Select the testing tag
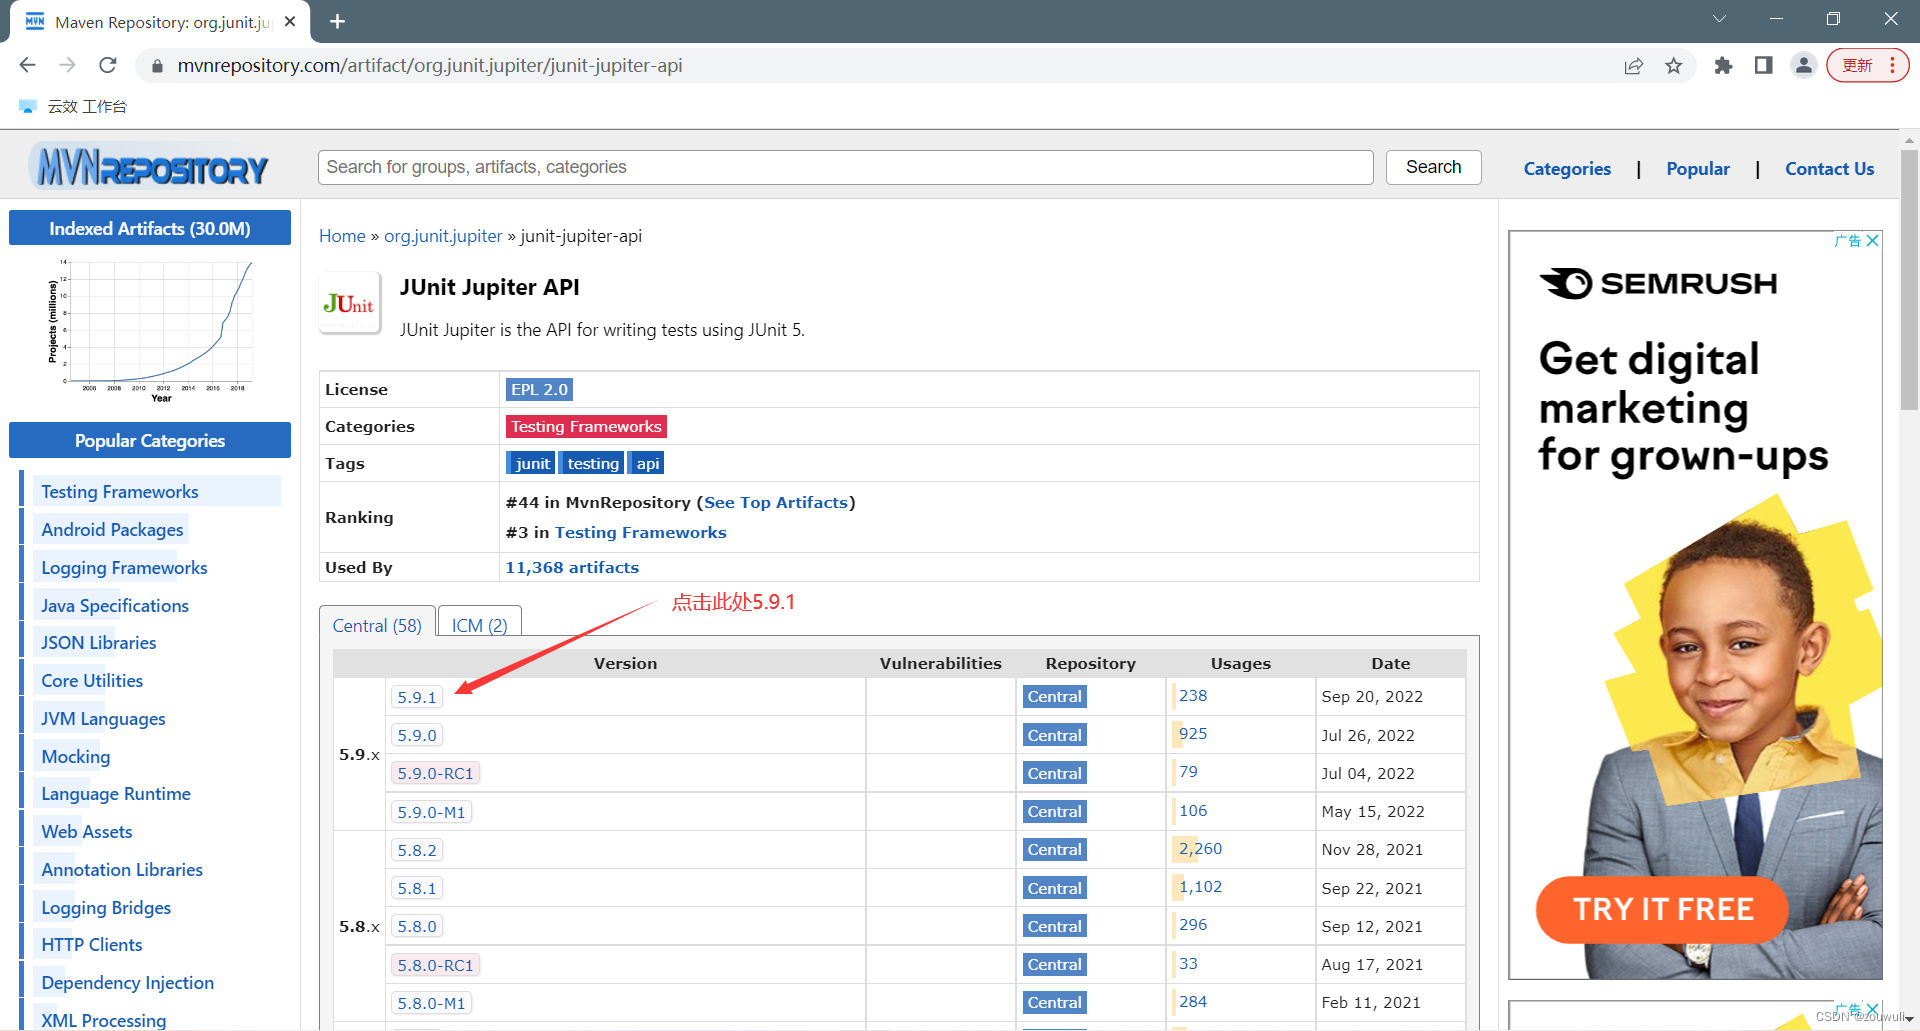Image resolution: width=1920 pixels, height=1031 pixels. [593, 463]
